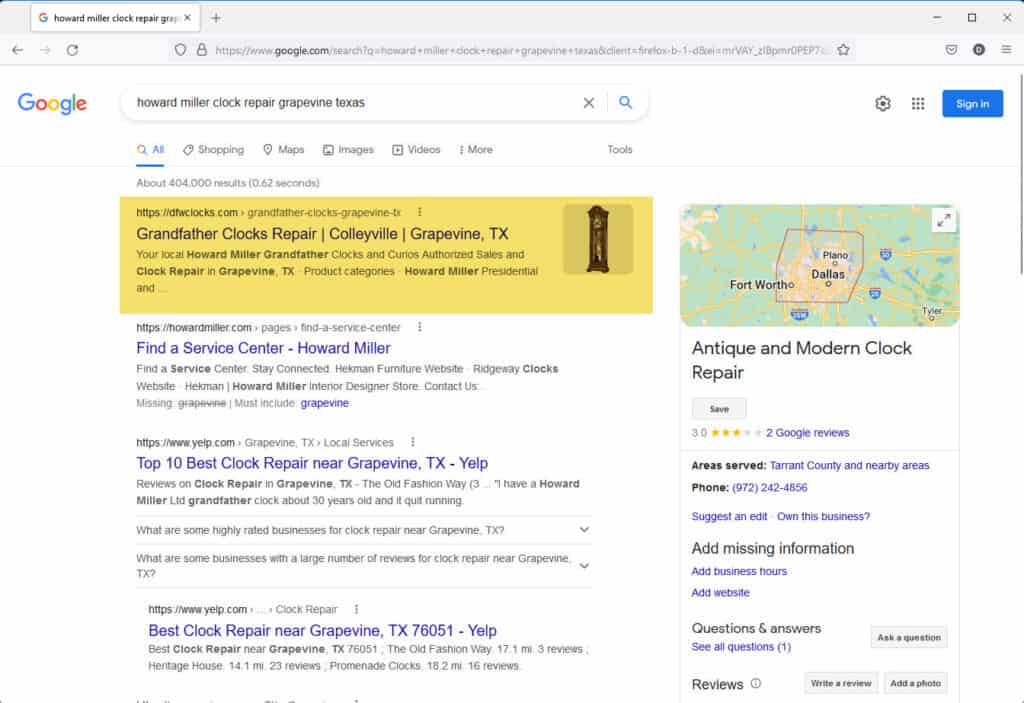Switch to the Videos tab
The image size is (1024, 703).
pyautogui.click(x=417, y=150)
